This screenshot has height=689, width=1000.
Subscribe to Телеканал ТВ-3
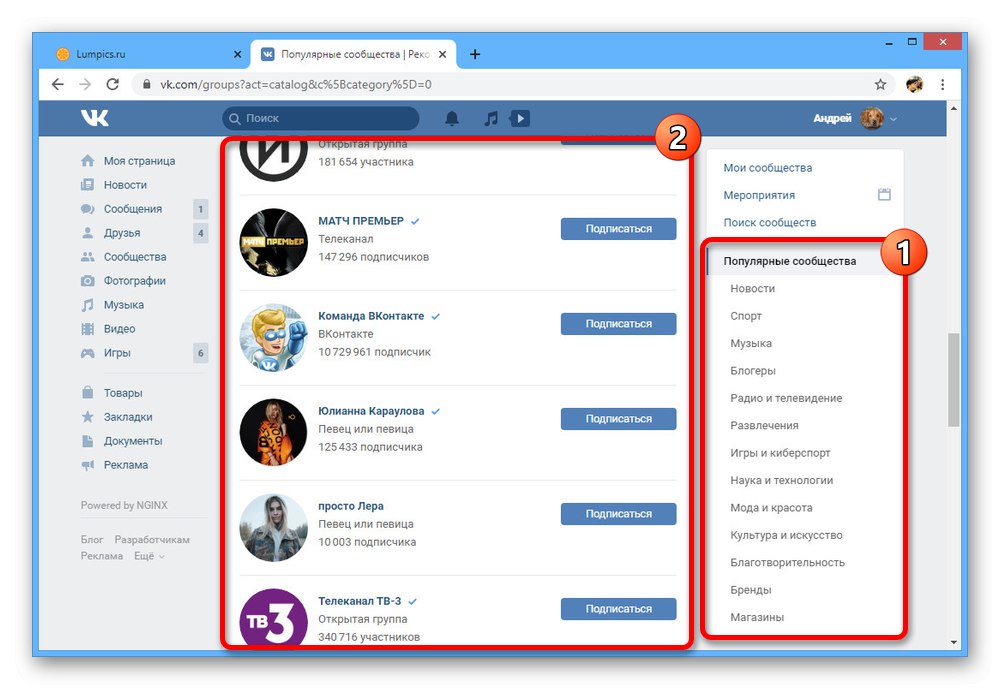(x=618, y=609)
